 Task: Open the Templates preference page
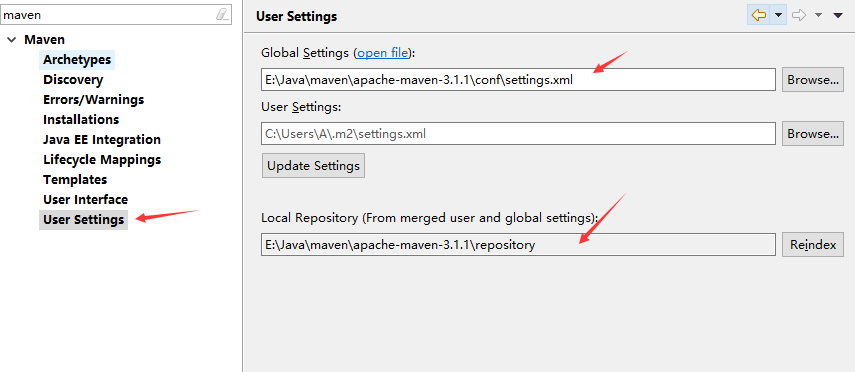point(75,179)
